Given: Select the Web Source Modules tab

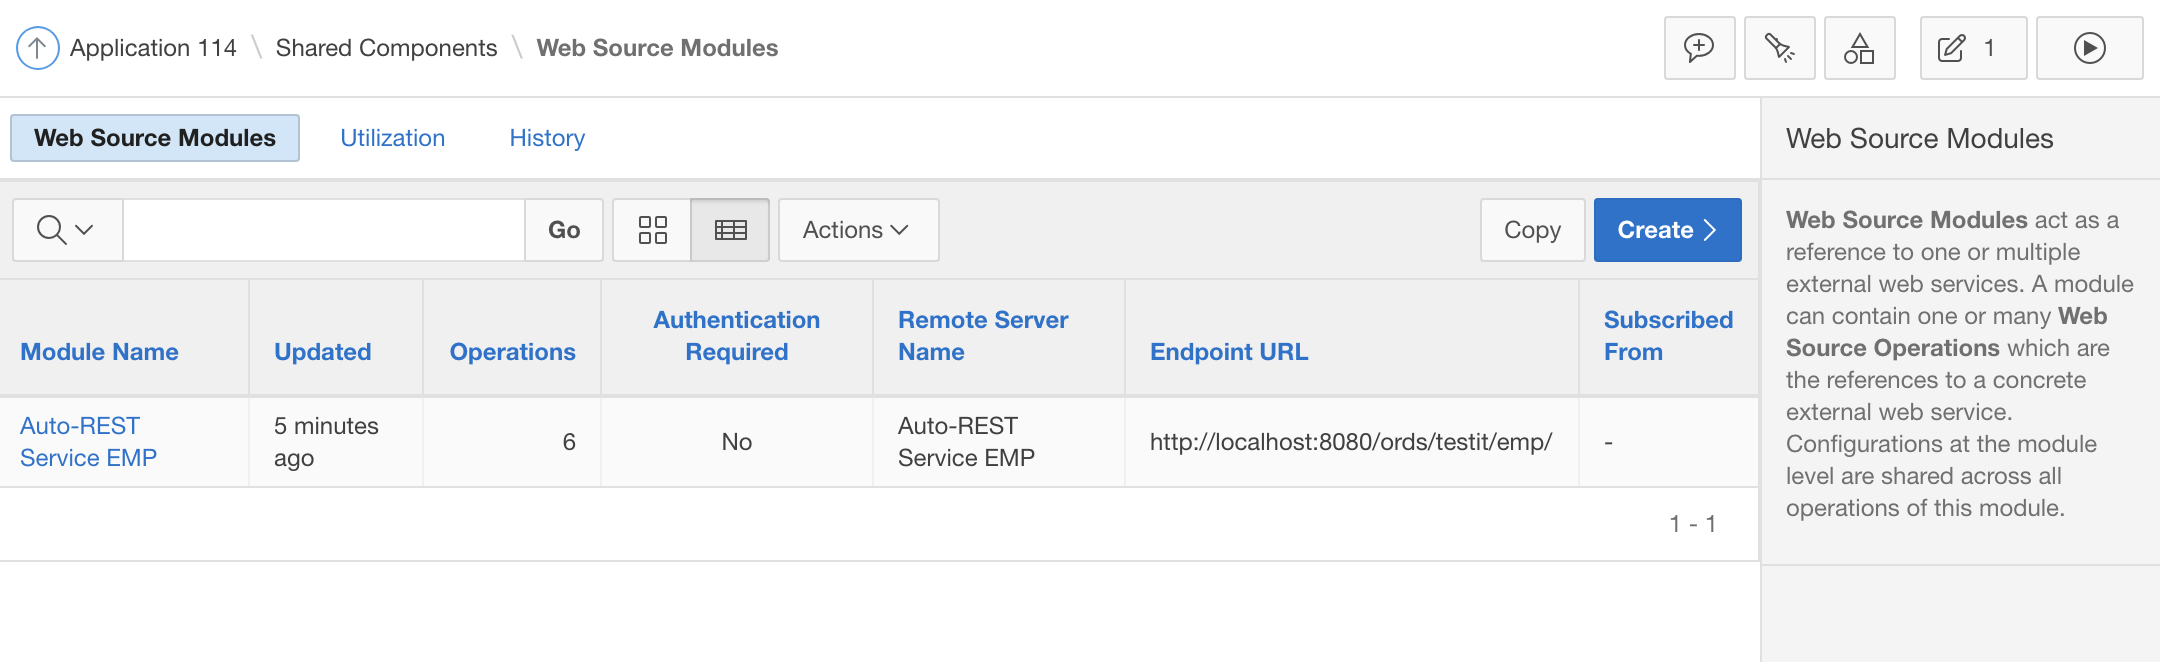Looking at the screenshot, I should point(155,138).
